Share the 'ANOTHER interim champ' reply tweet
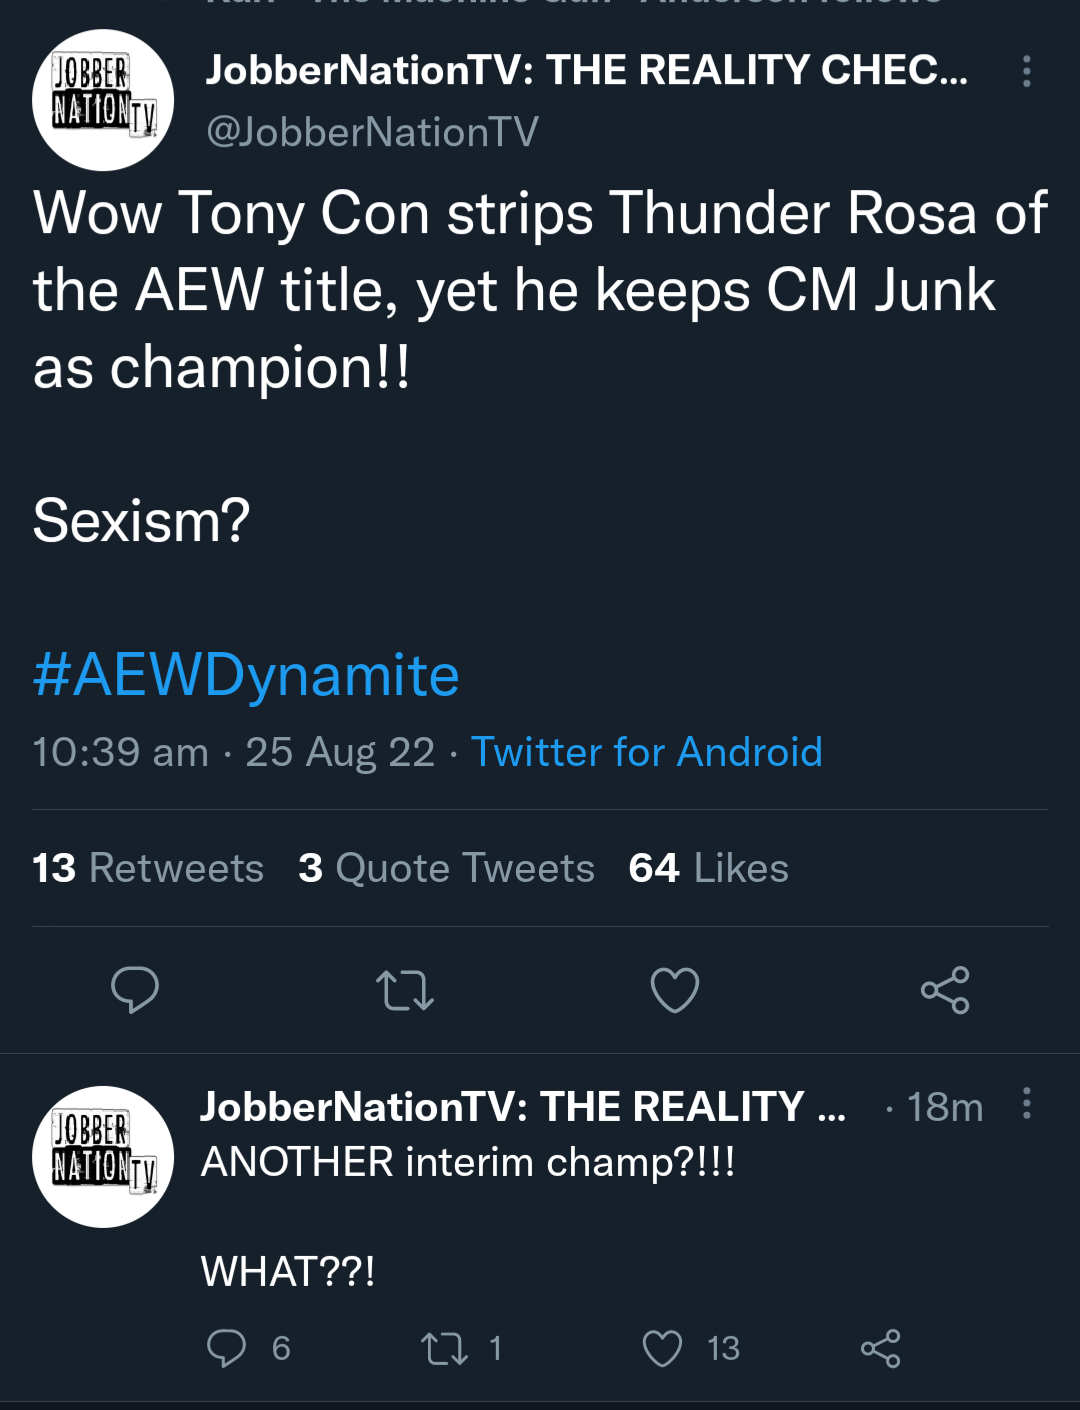Screen dimensions: 1080x1410 click(x=880, y=1348)
